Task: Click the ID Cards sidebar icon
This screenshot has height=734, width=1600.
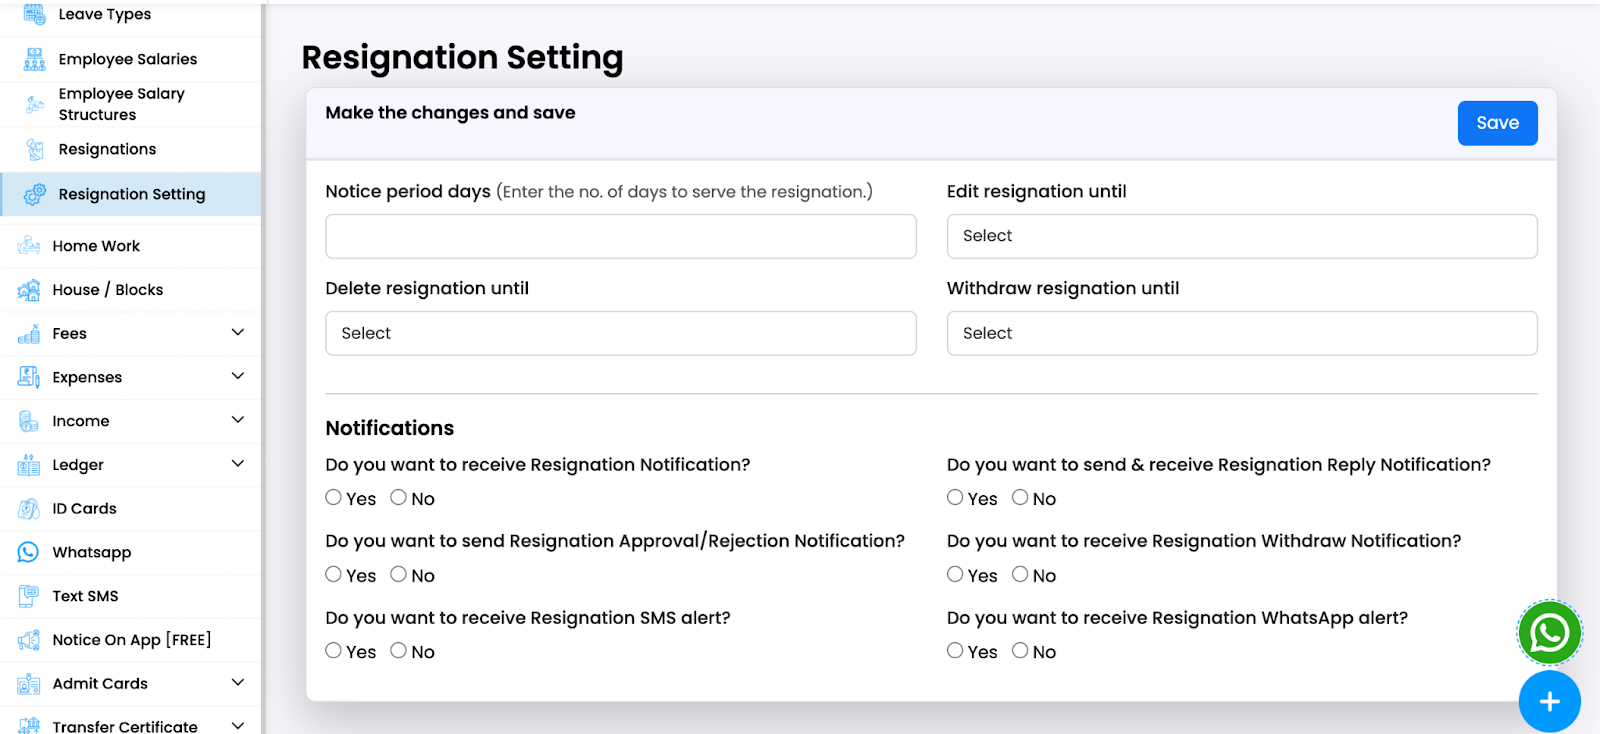Action: point(29,509)
